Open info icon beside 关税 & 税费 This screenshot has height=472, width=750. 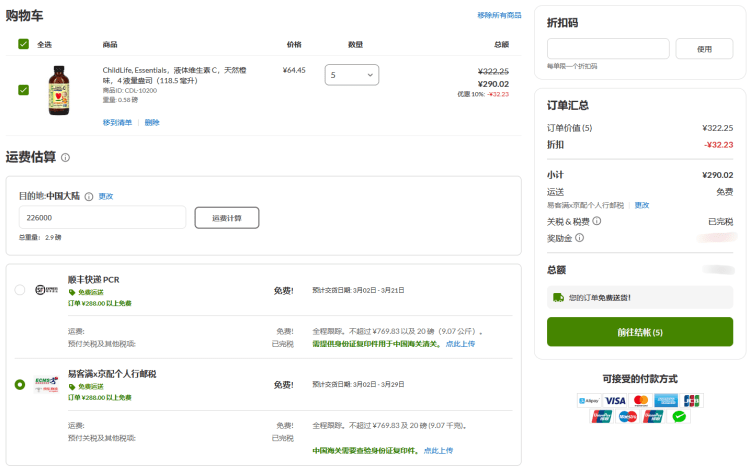596,221
